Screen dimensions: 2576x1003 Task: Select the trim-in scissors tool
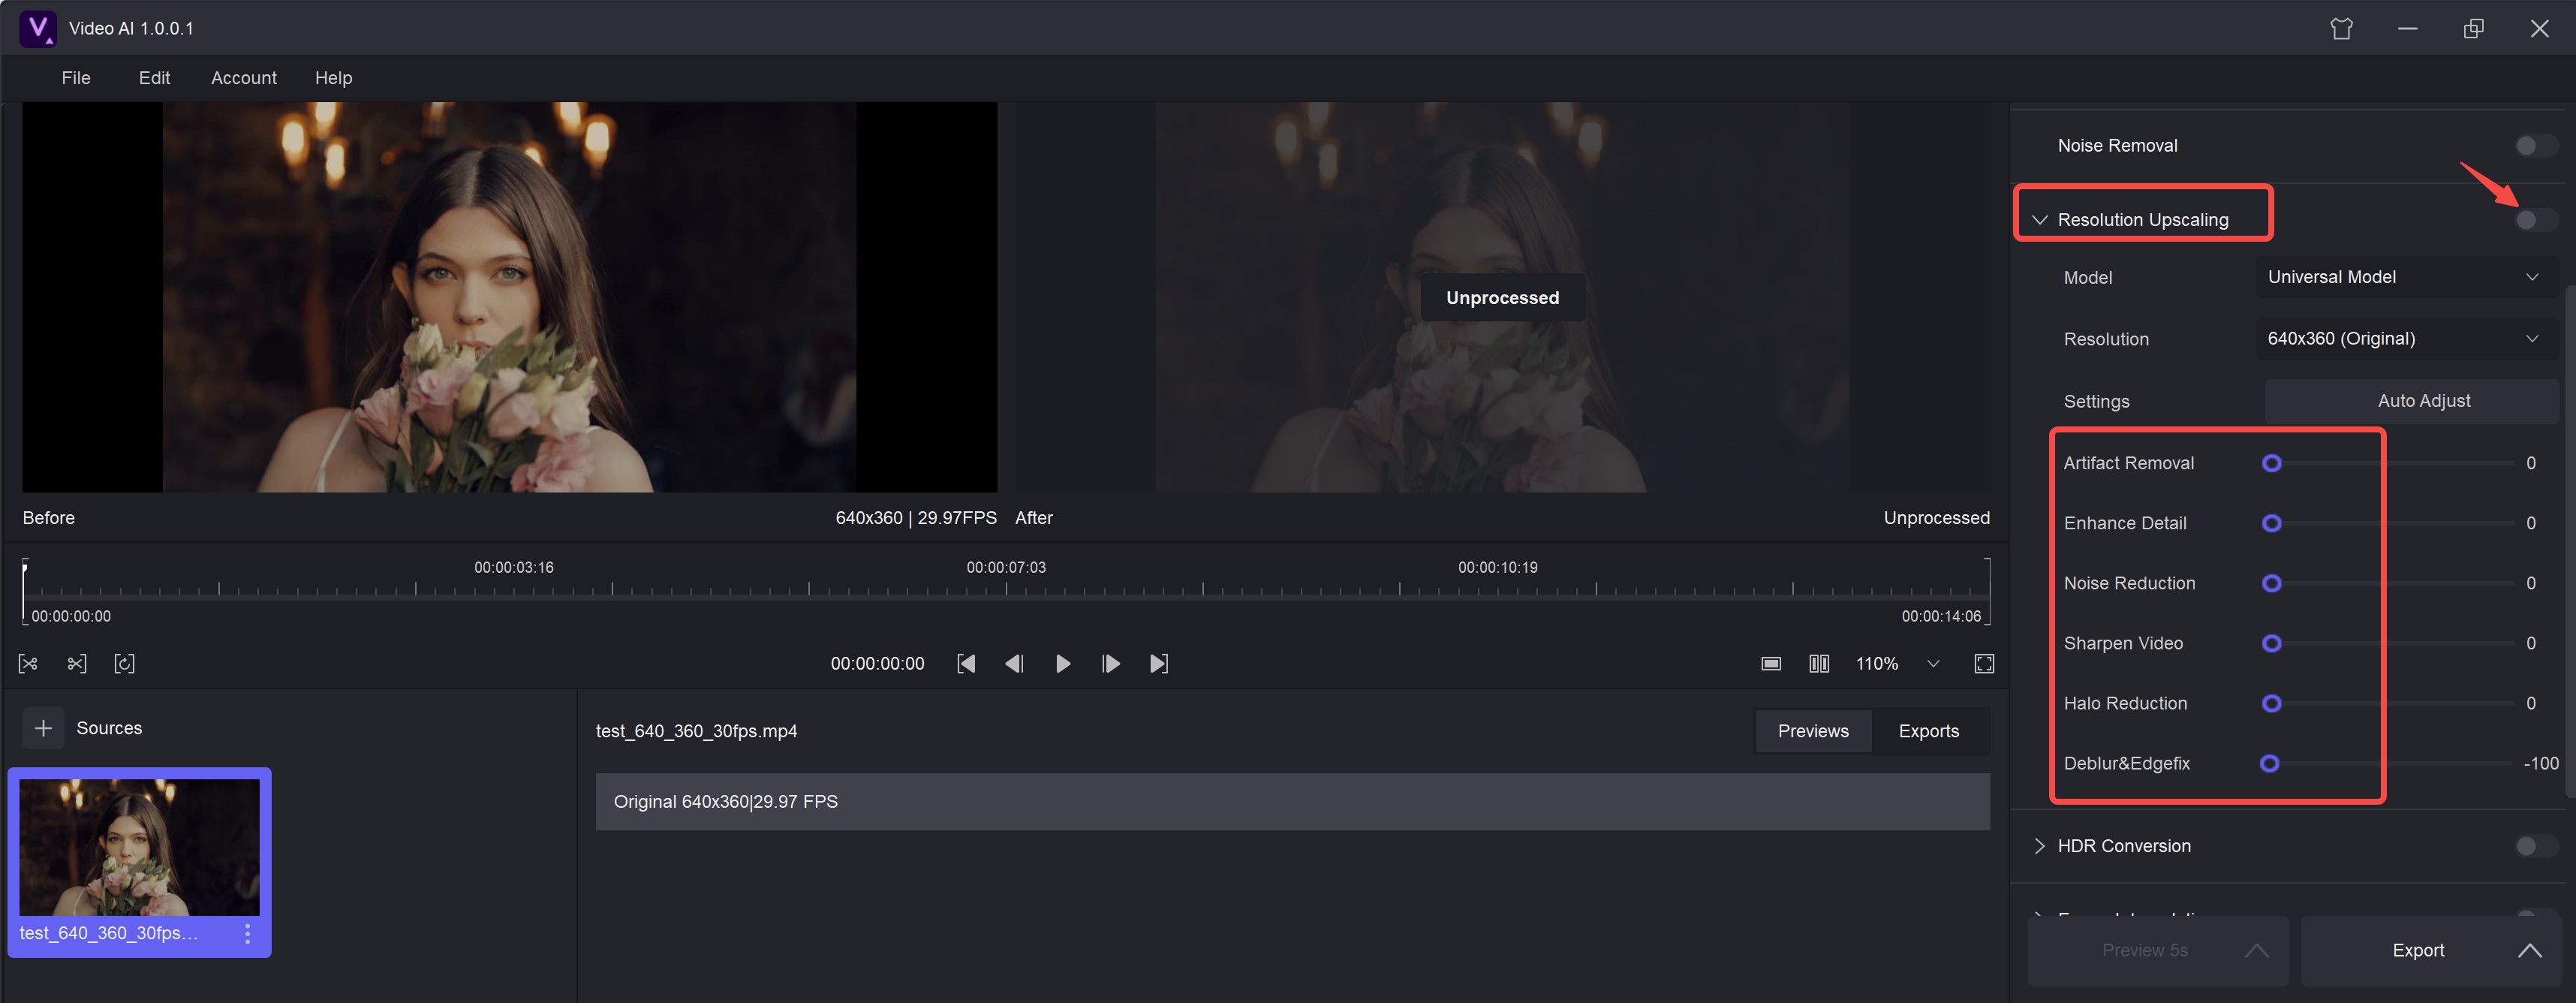(x=28, y=663)
